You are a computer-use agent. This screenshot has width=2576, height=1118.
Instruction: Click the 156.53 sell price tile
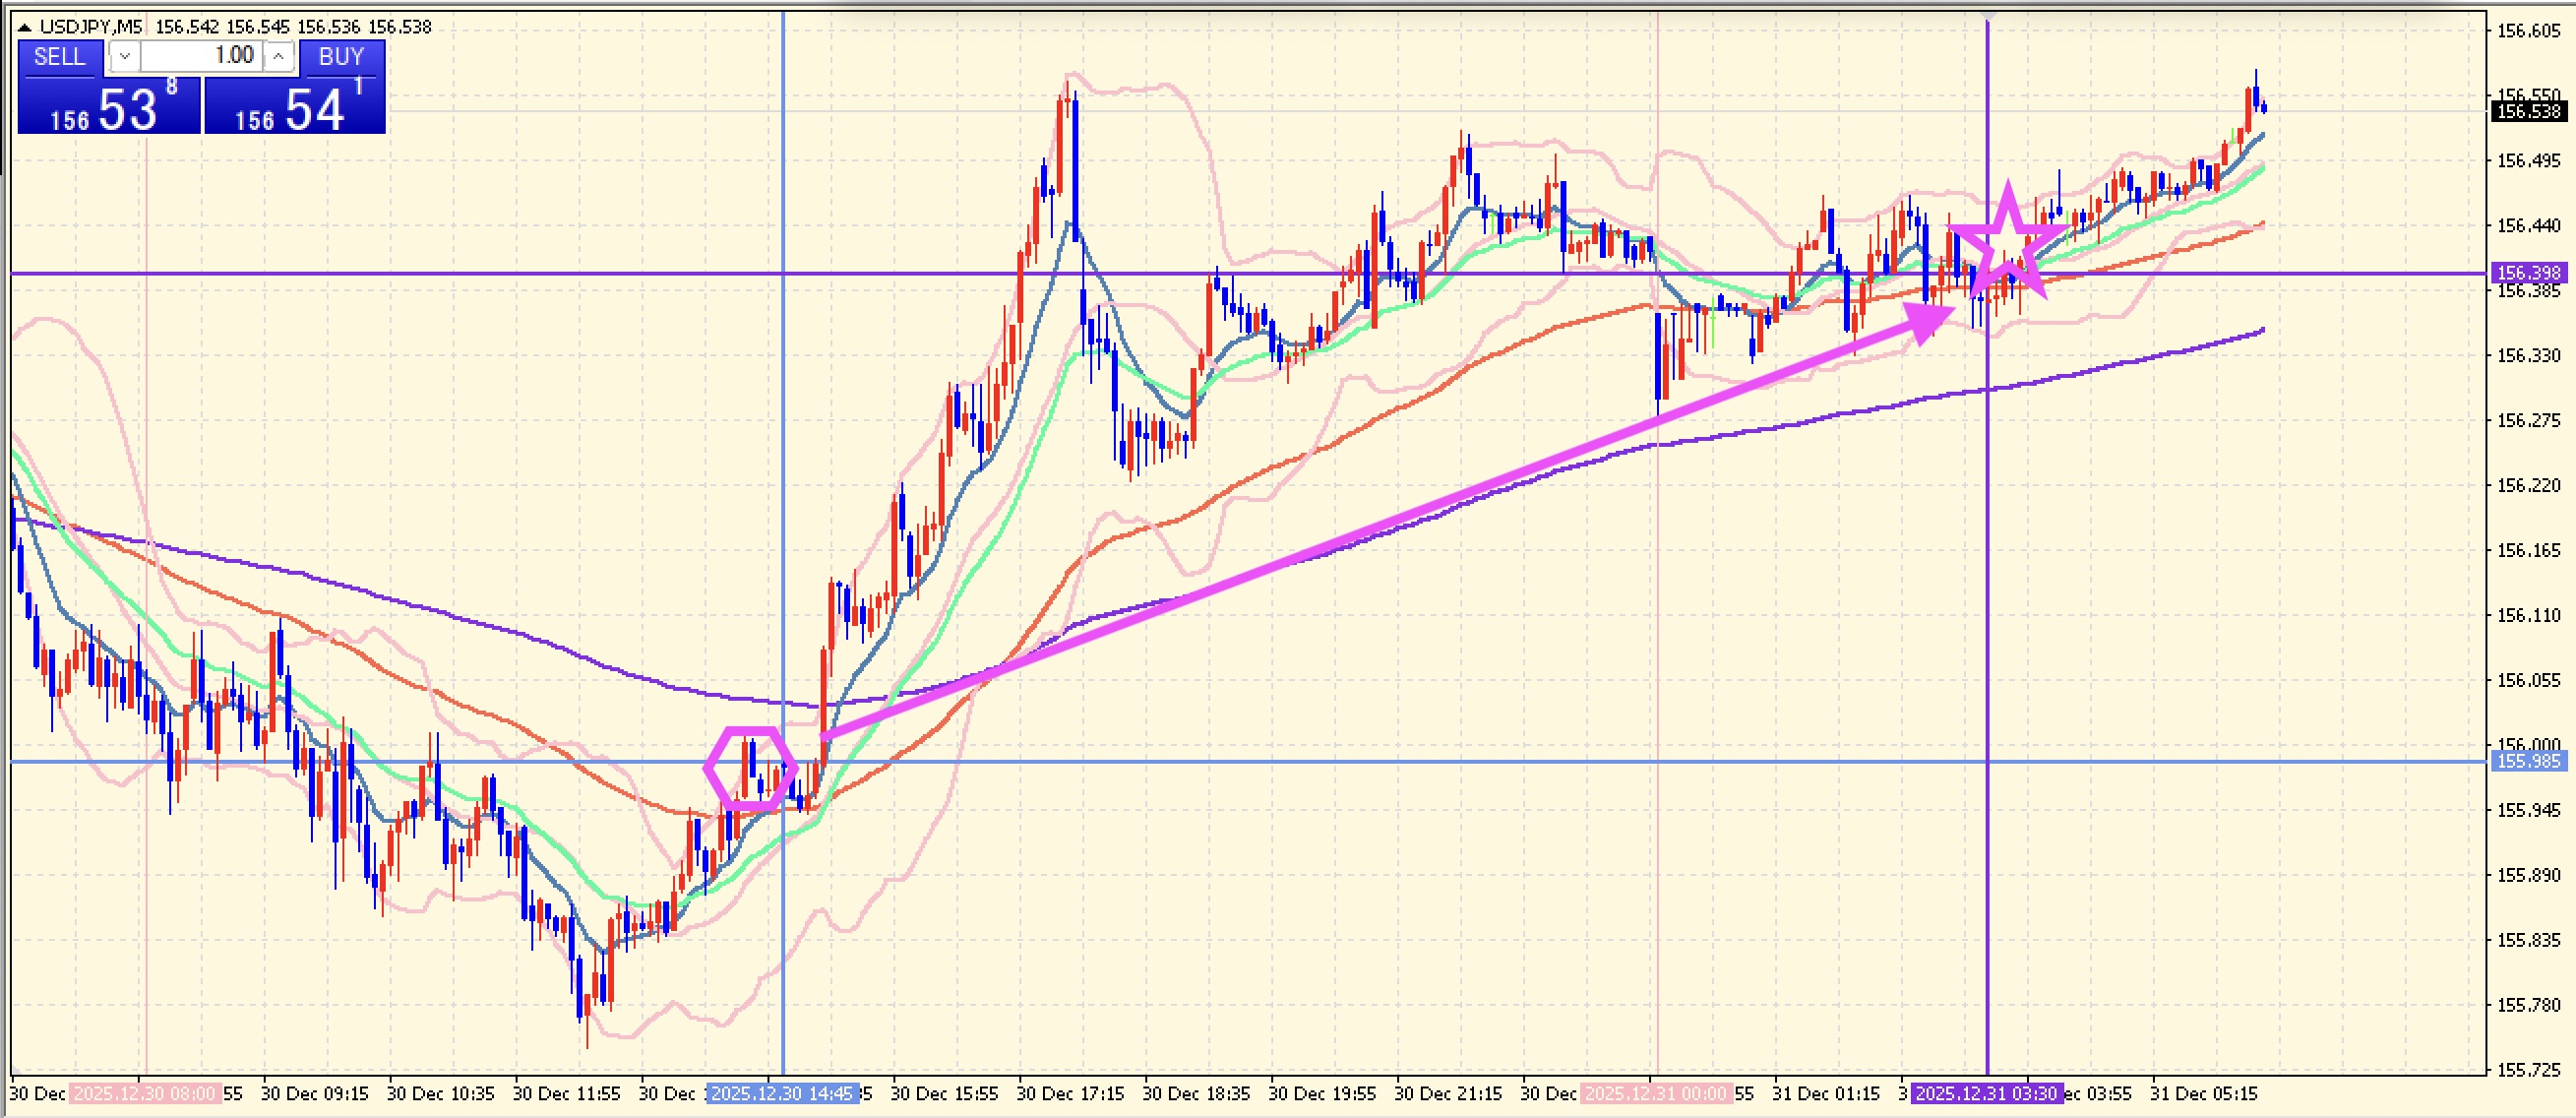click(x=109, y=106)
